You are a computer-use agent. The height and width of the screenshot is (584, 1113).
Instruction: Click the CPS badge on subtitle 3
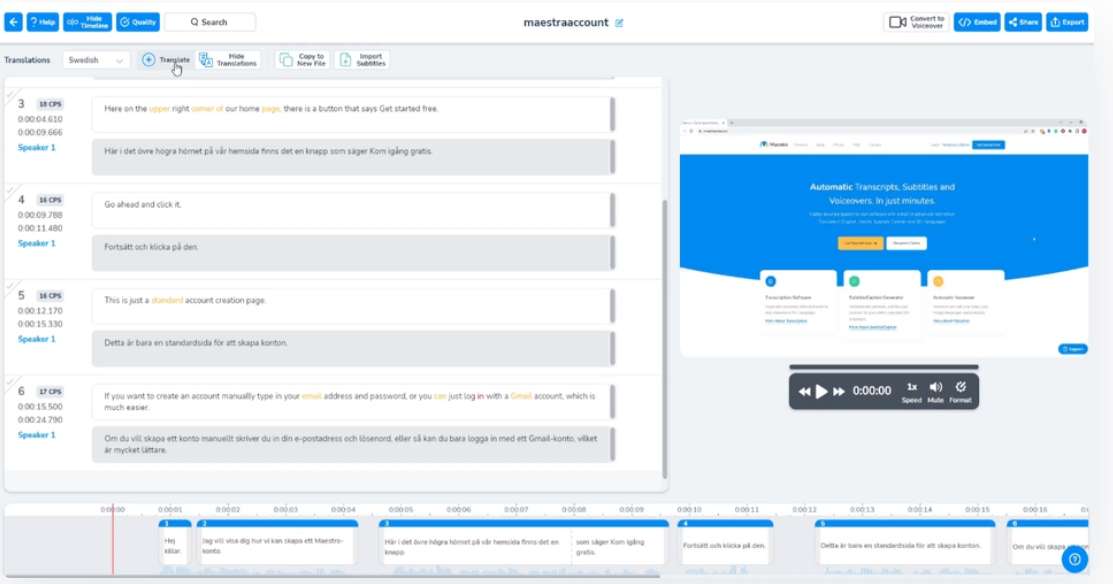[50, 104]
